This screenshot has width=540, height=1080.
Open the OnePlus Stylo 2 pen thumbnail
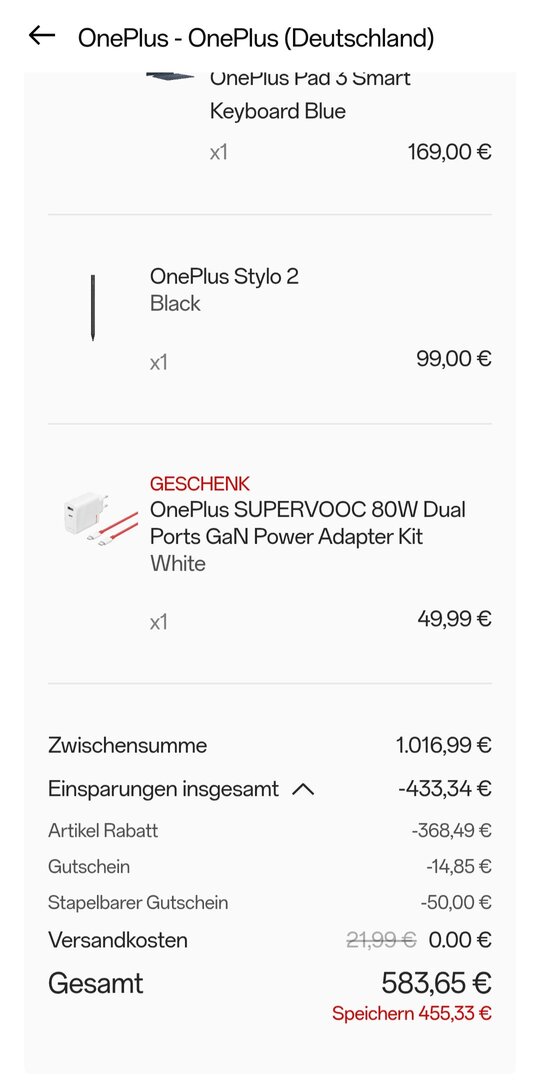click(x=93, y=308)
